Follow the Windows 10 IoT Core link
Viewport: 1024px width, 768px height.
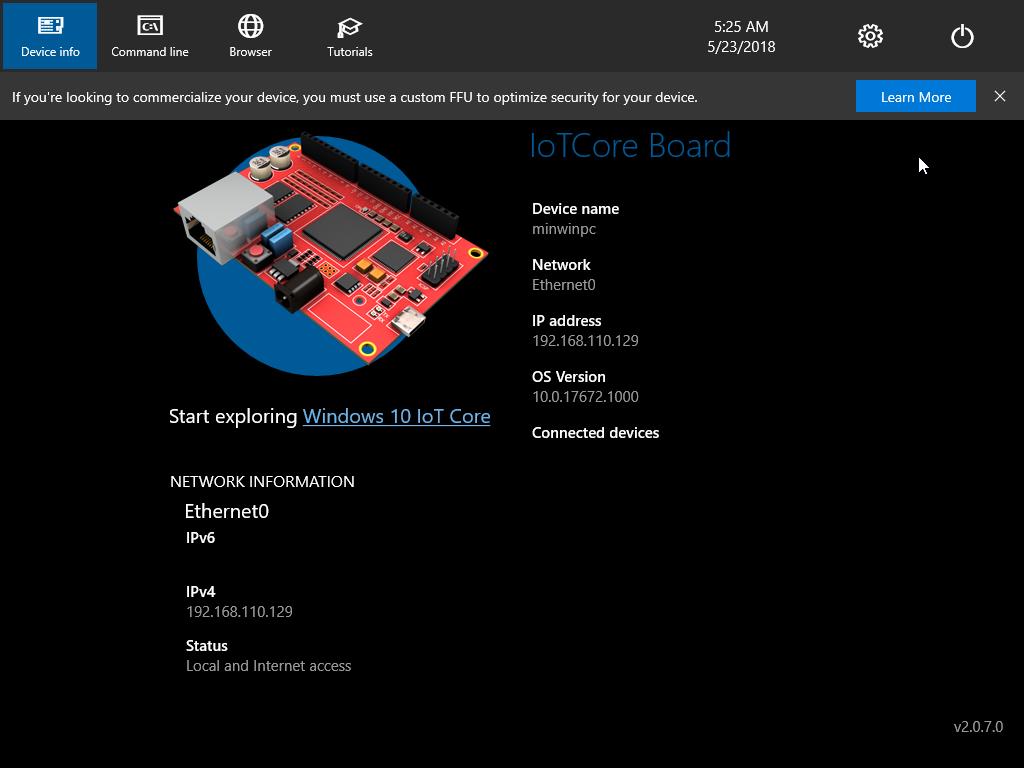[x=396, y=417]
